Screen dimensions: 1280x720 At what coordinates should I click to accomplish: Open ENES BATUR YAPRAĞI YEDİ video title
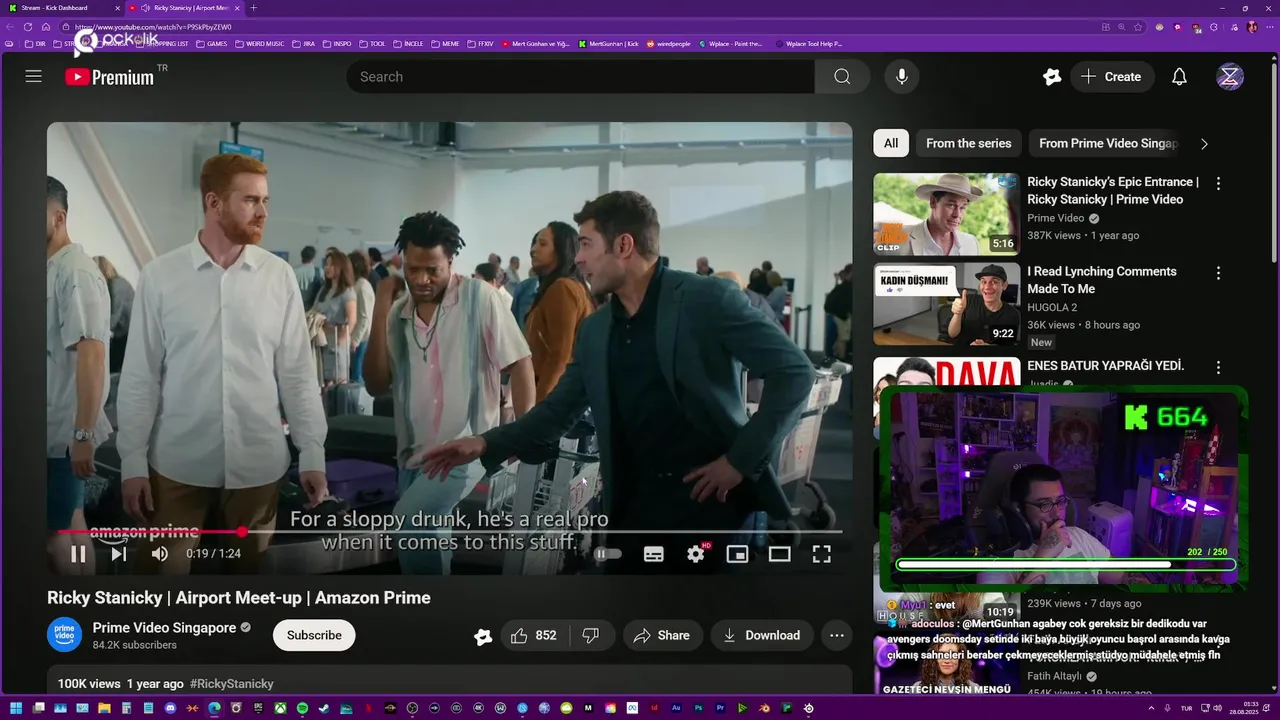click(1106, 366)
